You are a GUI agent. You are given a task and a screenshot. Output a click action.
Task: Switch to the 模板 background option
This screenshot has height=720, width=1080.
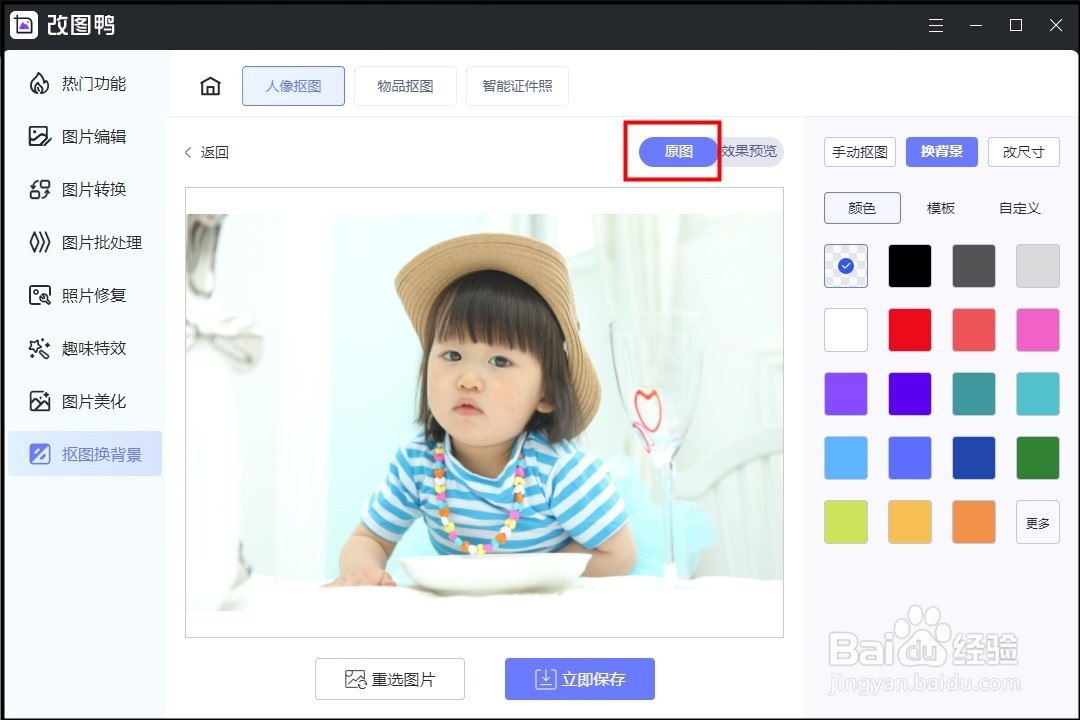coord(940,208)
